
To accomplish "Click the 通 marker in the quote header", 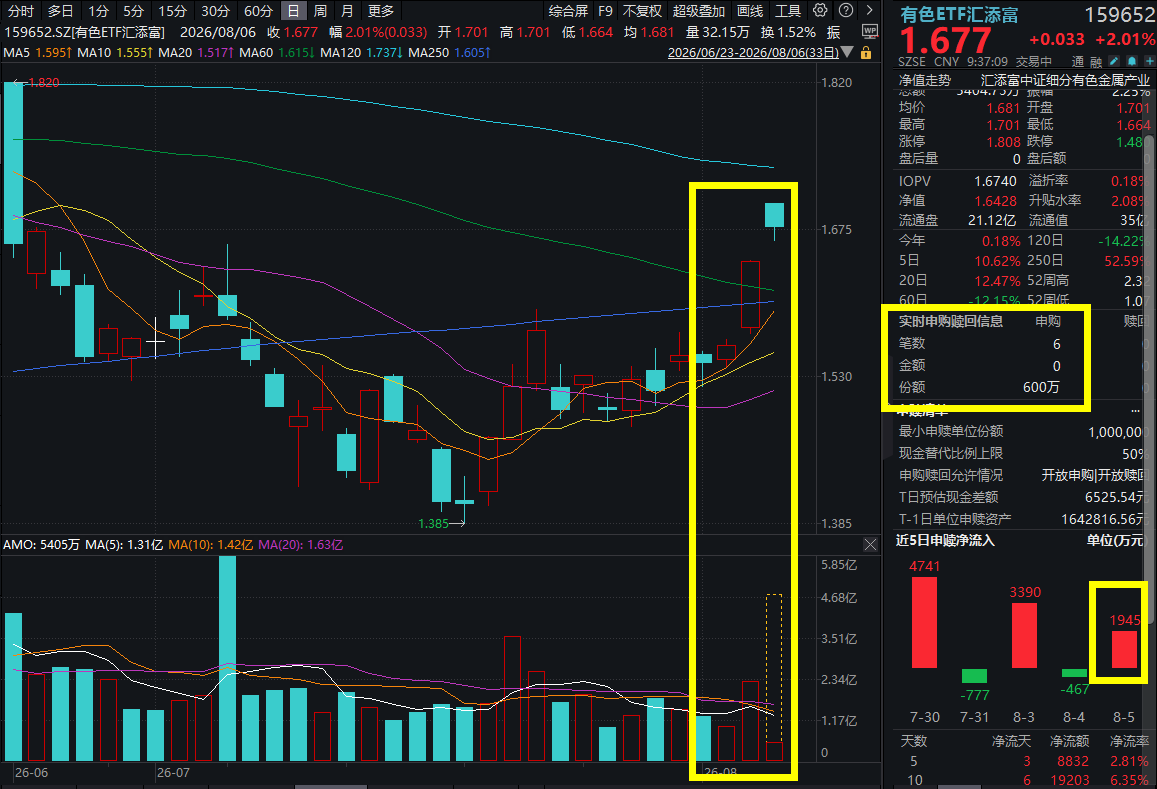I will pyautogui.click(x=1078, y=62).
